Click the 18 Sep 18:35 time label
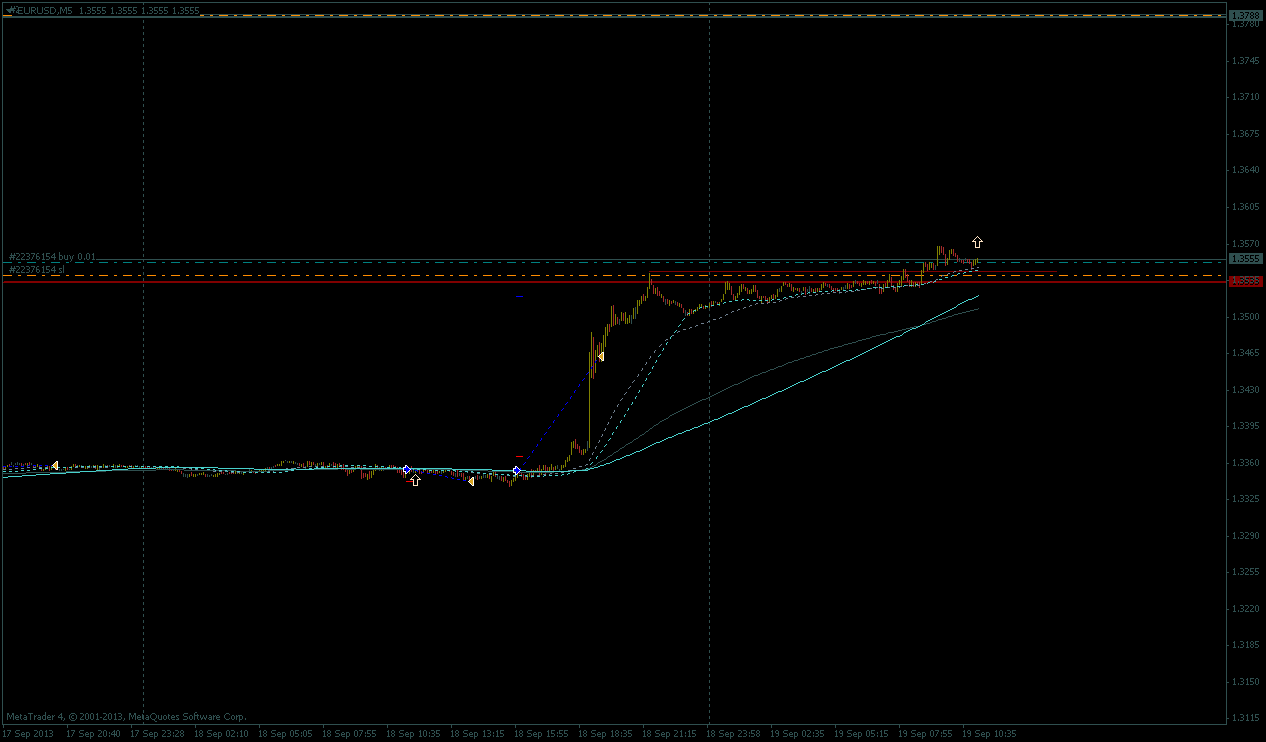Image resolution: width=1266 pixels, height=742 pixels. click(x=605, y=733)
